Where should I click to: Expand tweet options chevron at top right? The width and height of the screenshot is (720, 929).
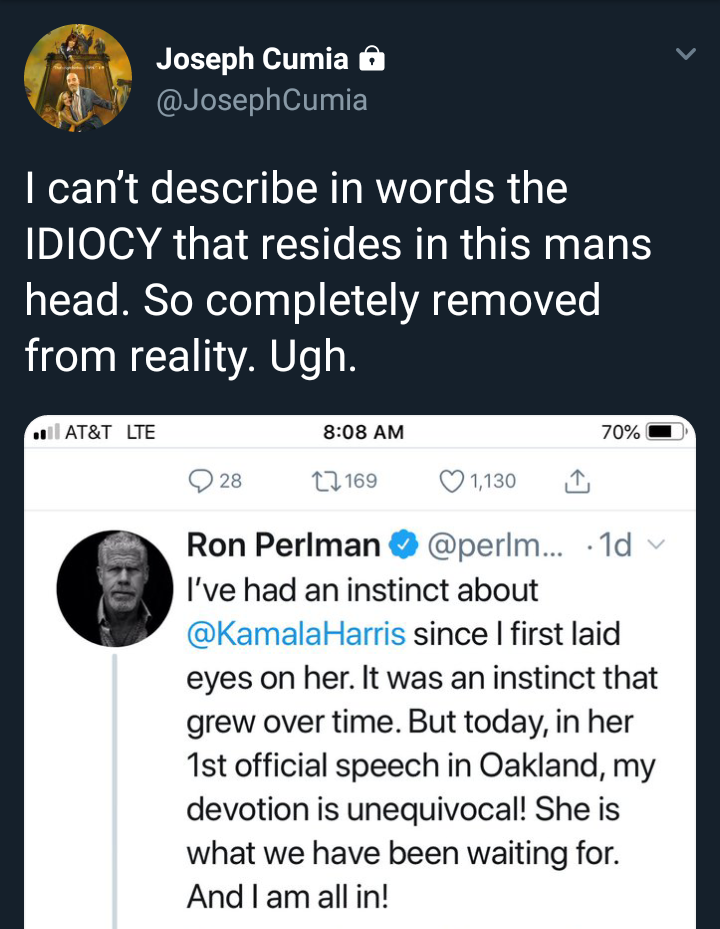[x=685, y=54]
